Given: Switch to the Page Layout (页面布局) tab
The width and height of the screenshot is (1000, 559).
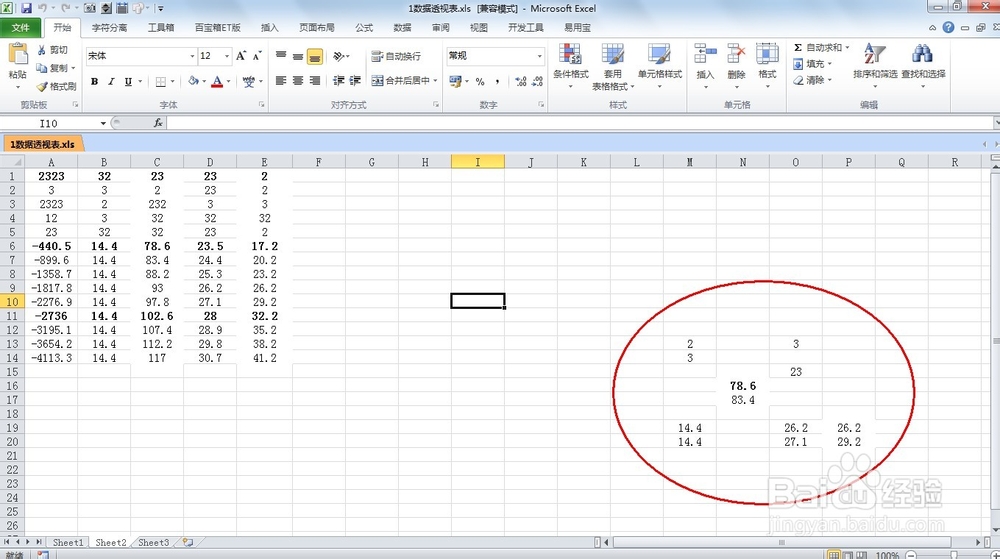Looking at the screenshot, I should [316, 27].
